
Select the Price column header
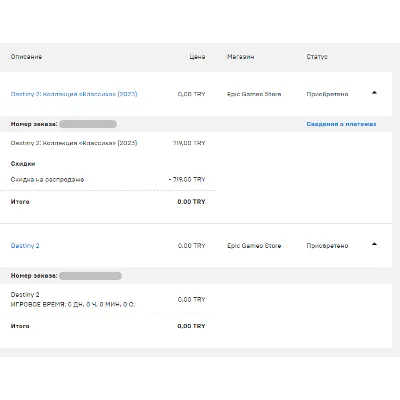click(197, 57)
